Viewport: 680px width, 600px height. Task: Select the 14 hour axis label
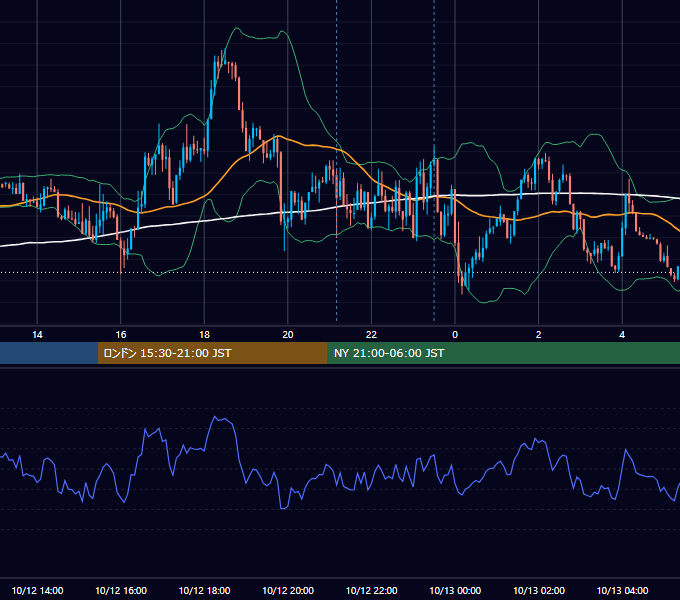click(x=37, y=335)
